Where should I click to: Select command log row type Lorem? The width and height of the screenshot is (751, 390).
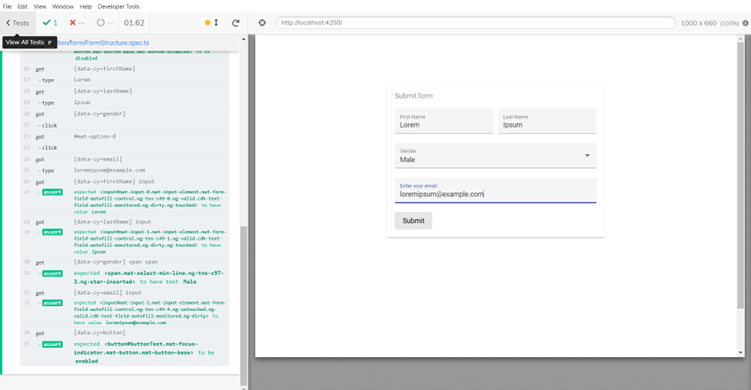tap(125, 80)
